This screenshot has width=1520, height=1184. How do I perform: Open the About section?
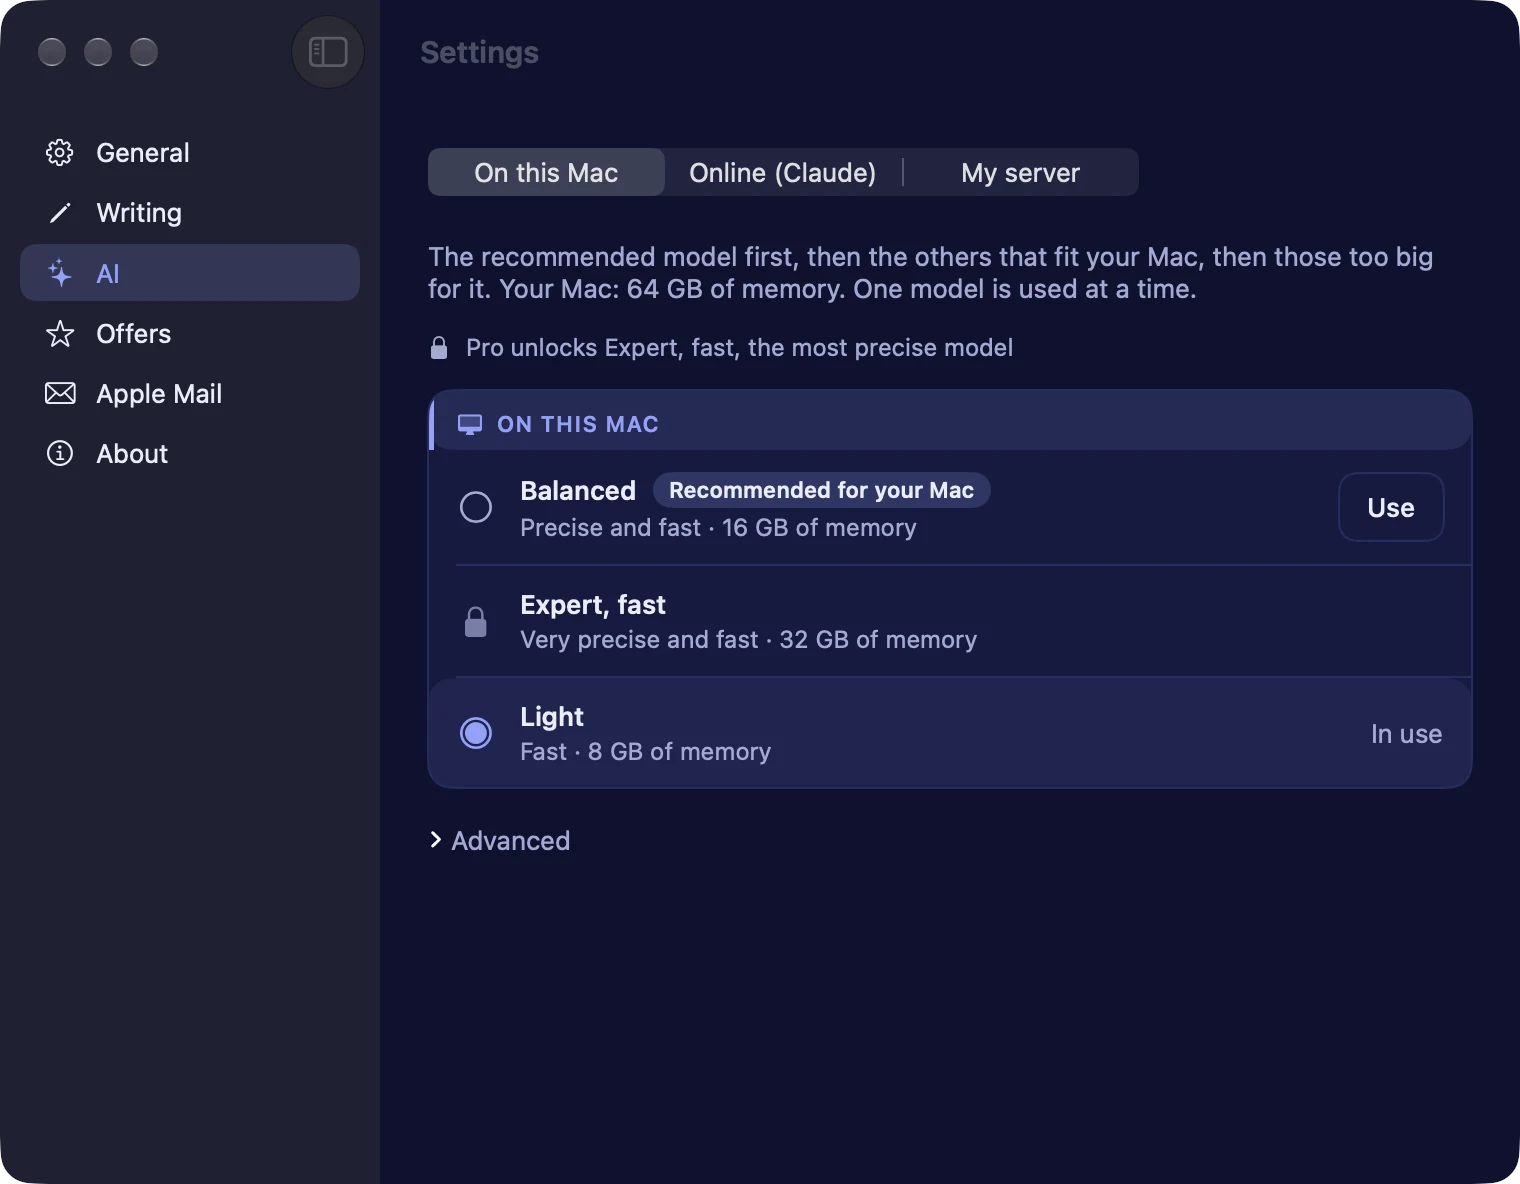190,453
